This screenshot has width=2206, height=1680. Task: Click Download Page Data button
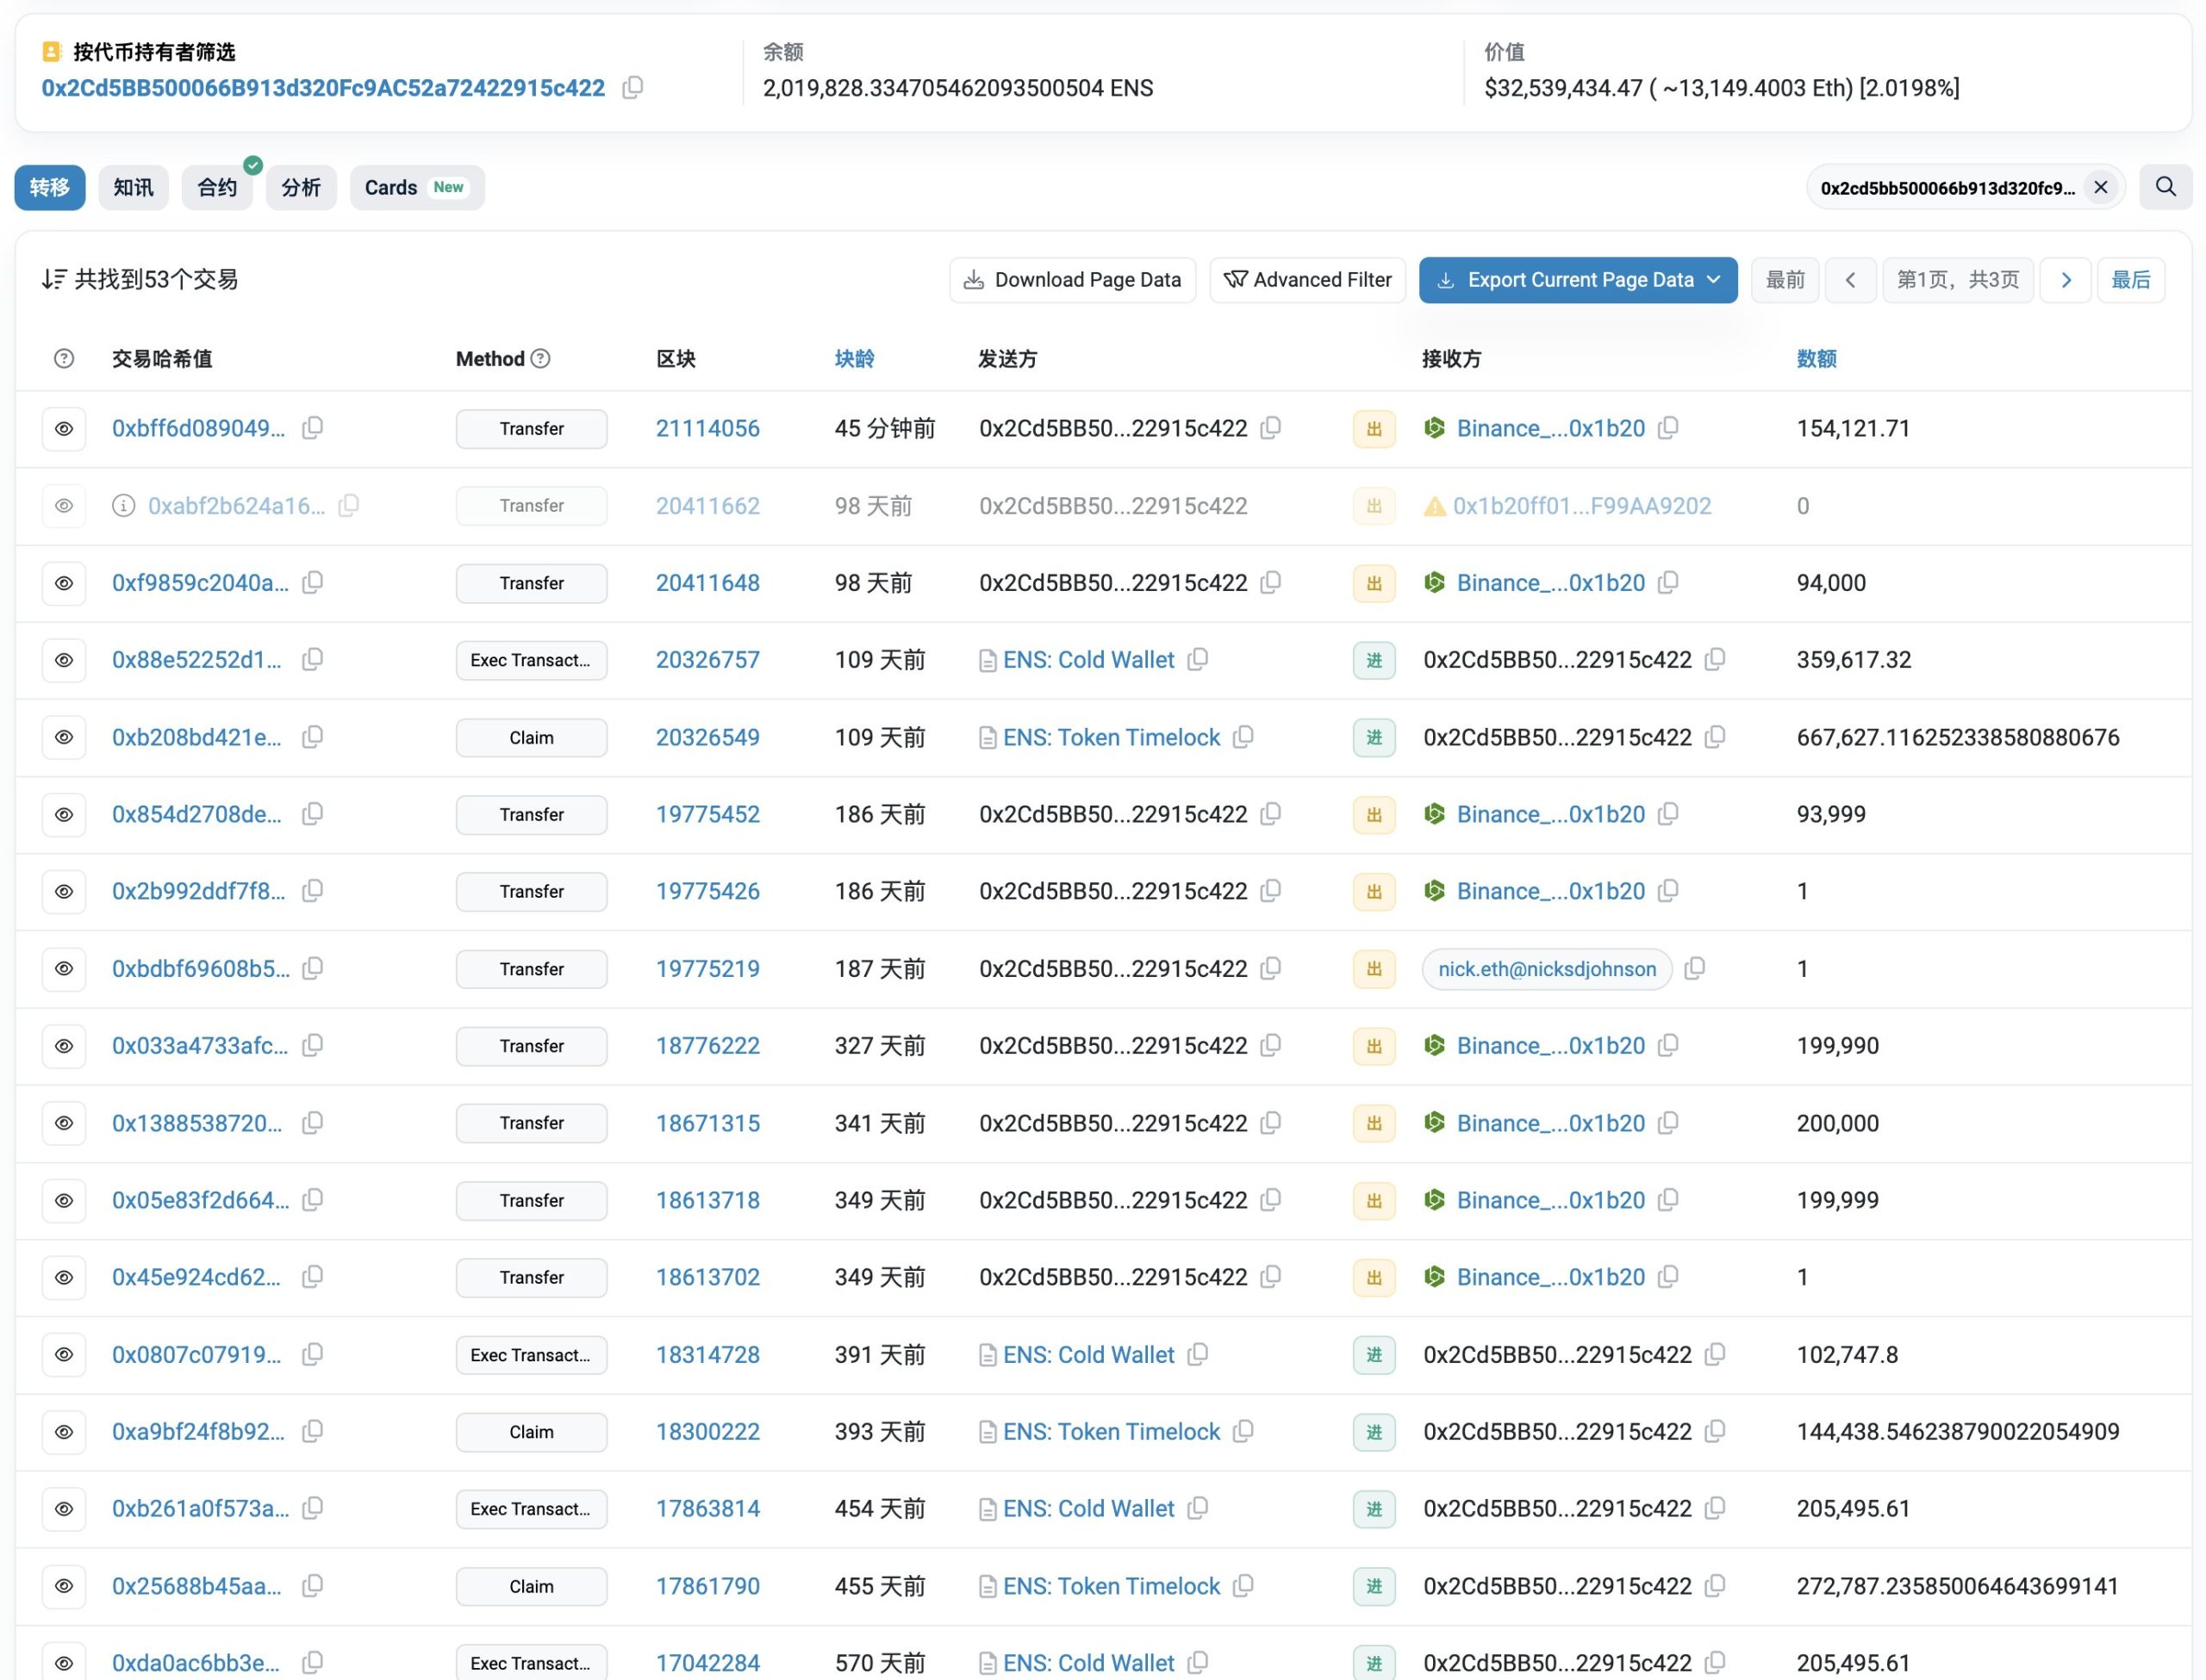1072,280
